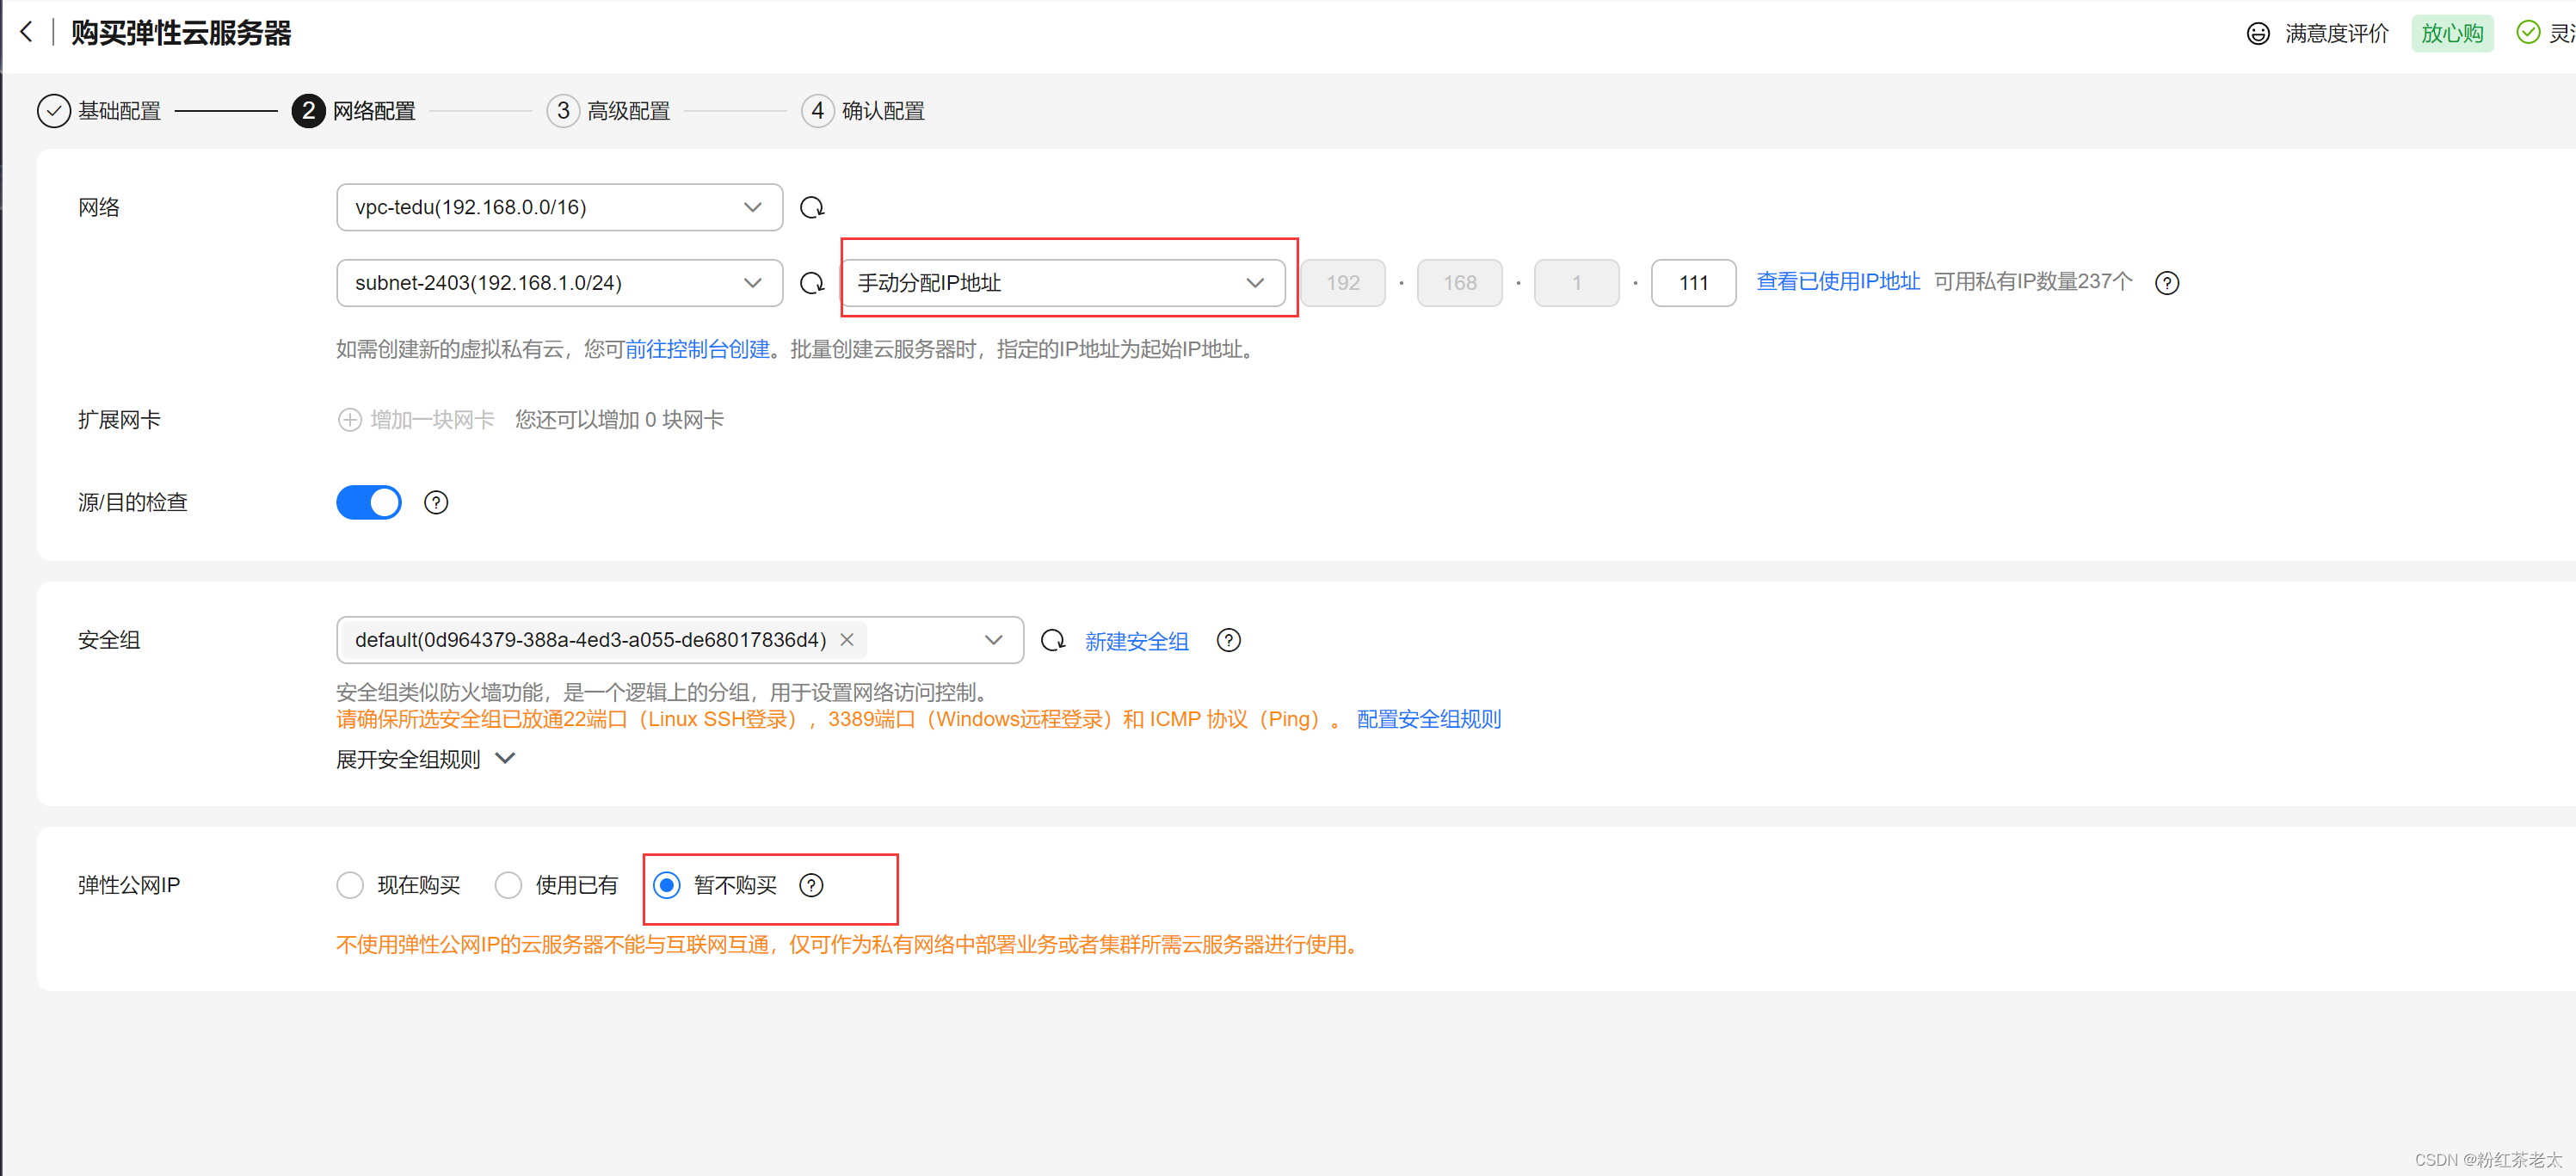Click help icon beside 暂不购买 option

pos(811,885)
